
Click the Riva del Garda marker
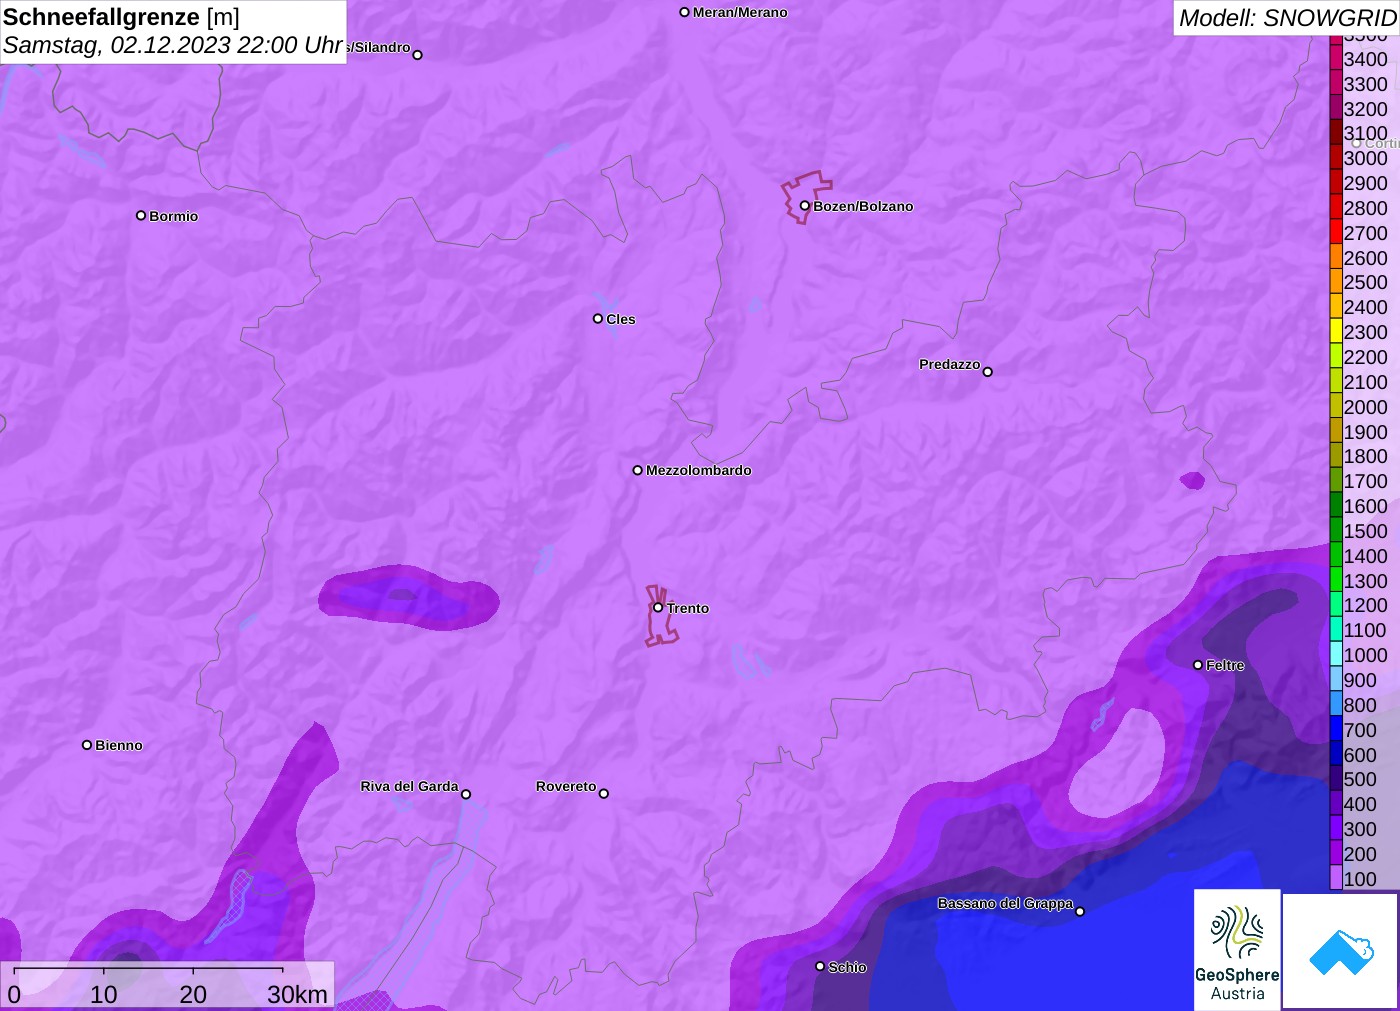466,794
